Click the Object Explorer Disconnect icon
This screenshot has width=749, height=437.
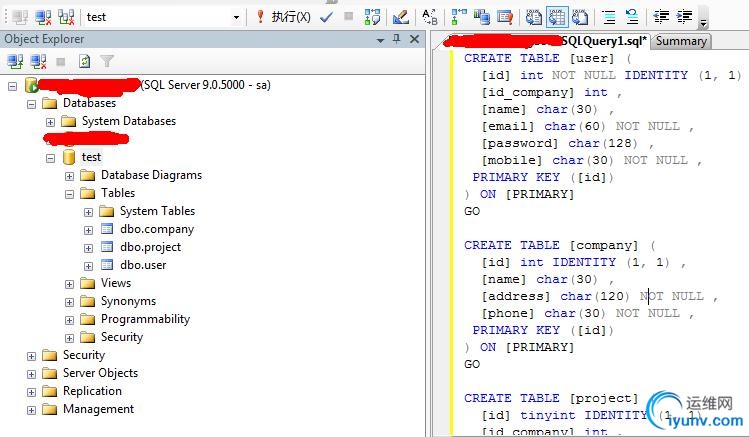[38, 61]
